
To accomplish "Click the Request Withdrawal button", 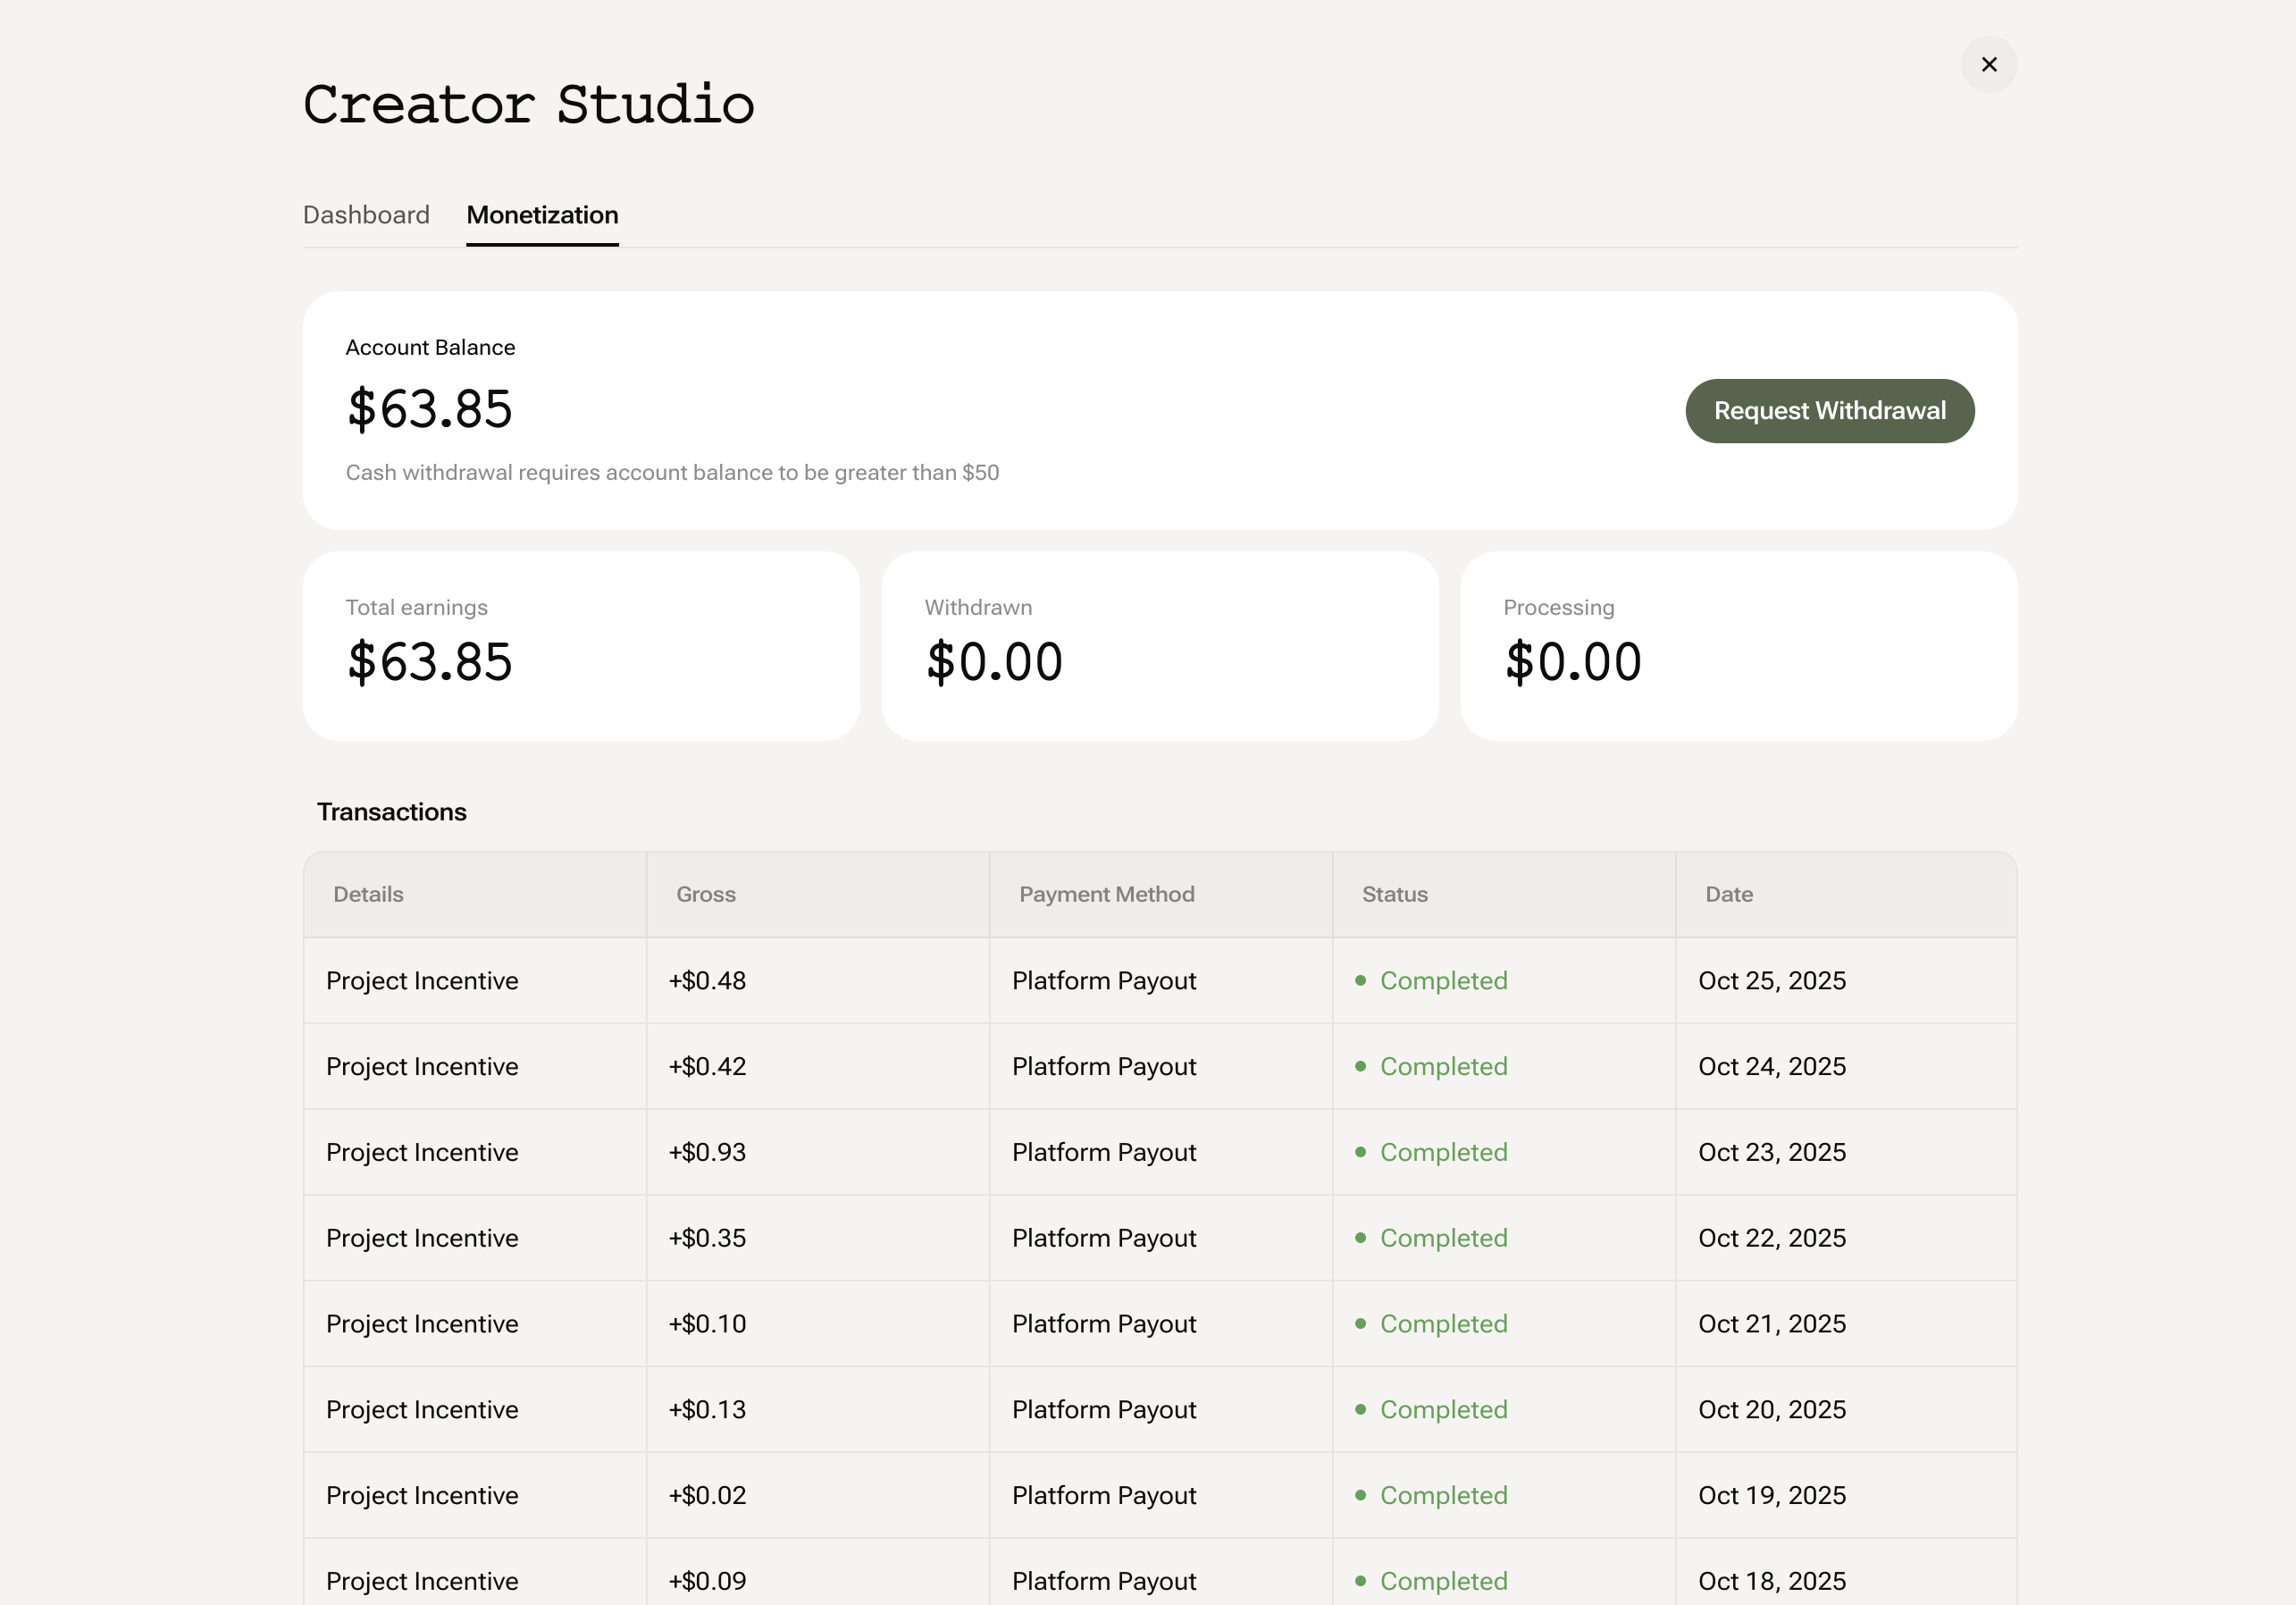I will 1829,410.
